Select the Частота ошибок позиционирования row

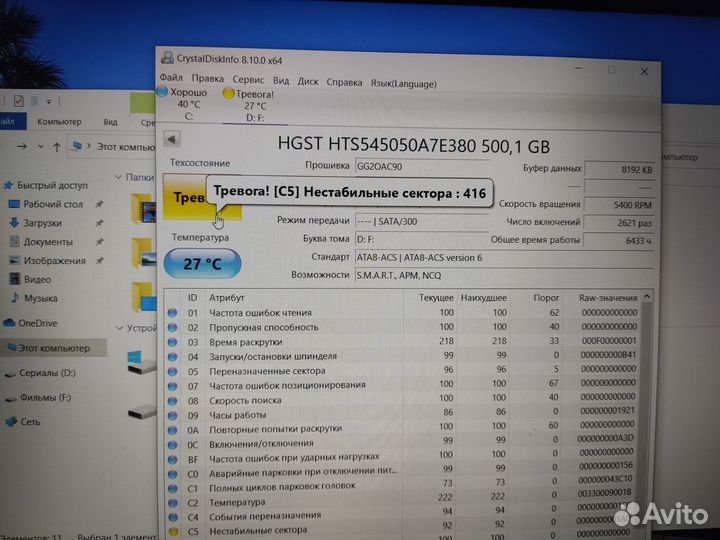(403, 384)
